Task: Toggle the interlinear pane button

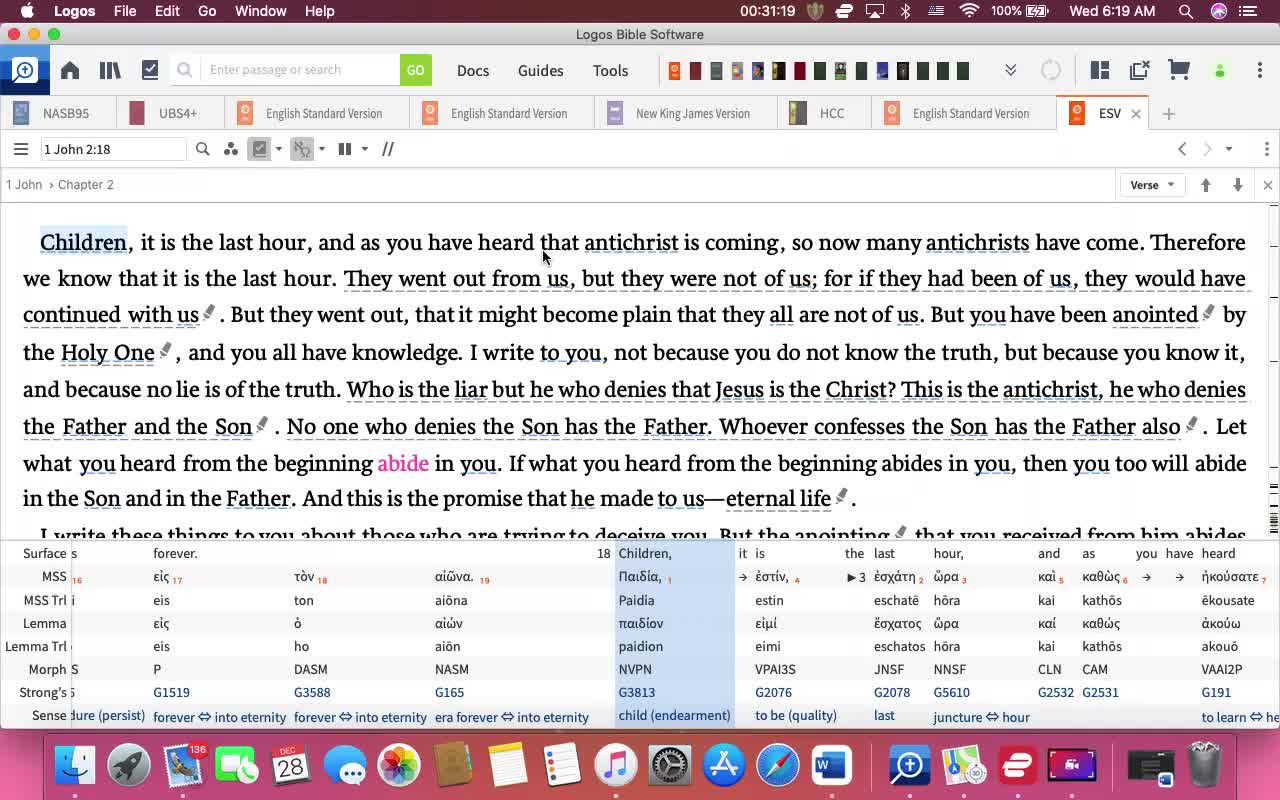Action: coord(260,149)
